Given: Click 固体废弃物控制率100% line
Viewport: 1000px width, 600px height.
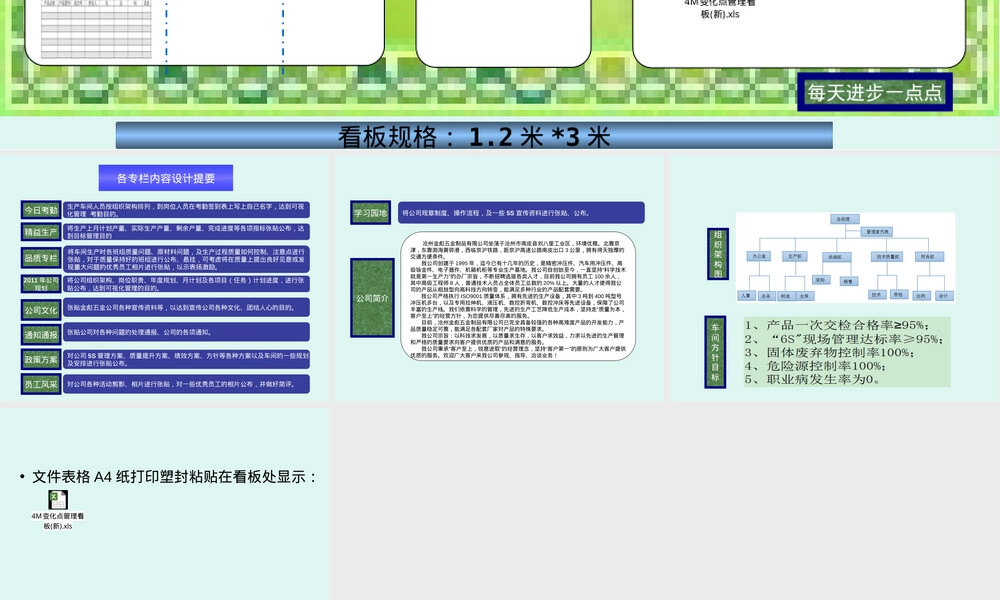Looking at the screenshot, I should click(829, 352).
